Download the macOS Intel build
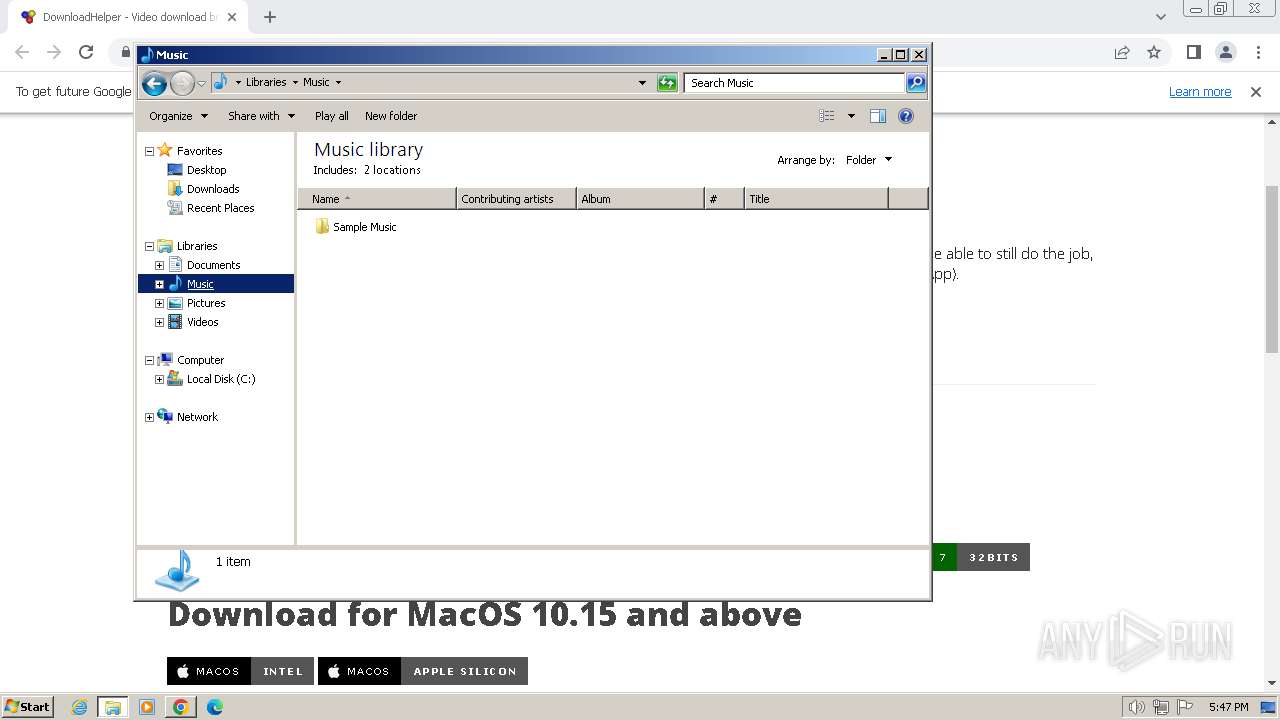Viewport: 1280px width, 720px height. click(x=240, y=671)
